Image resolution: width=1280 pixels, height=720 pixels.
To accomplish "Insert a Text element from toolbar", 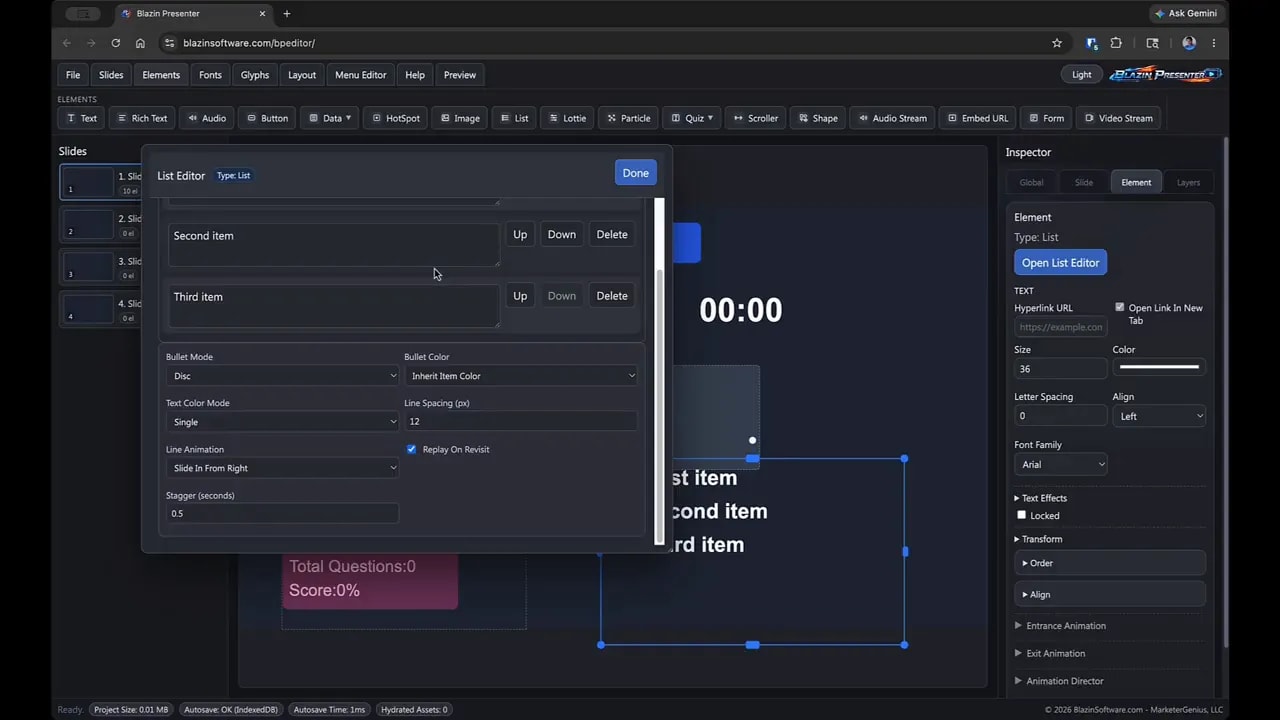I will (82, 118).
